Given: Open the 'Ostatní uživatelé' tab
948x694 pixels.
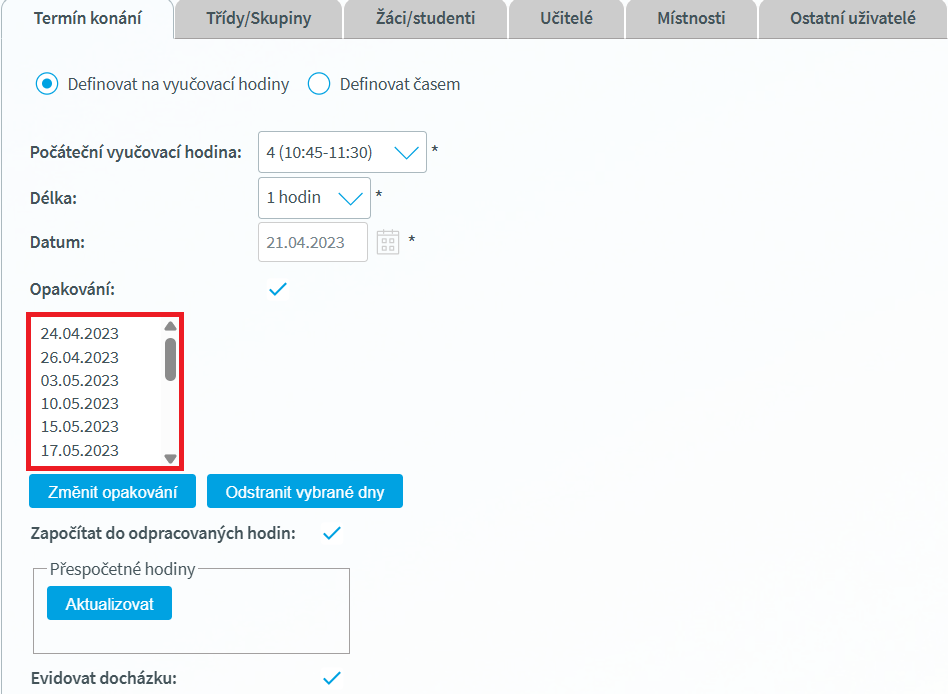Looking at the screenshot, I should 852,19.
